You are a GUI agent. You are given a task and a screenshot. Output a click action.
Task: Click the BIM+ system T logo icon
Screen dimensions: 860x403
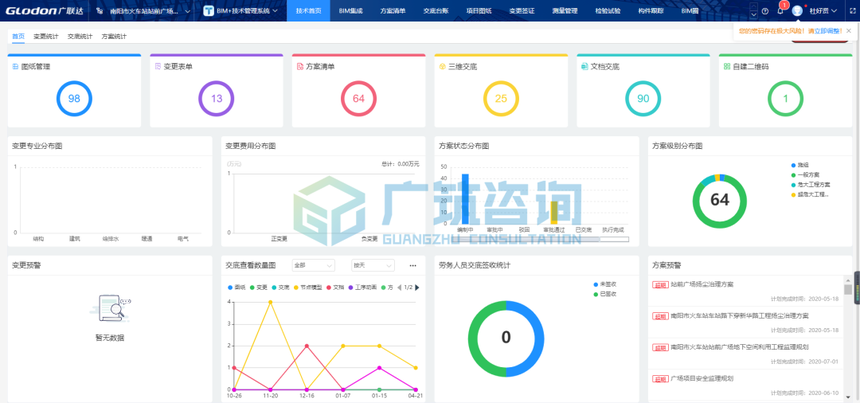click(208, 10)
